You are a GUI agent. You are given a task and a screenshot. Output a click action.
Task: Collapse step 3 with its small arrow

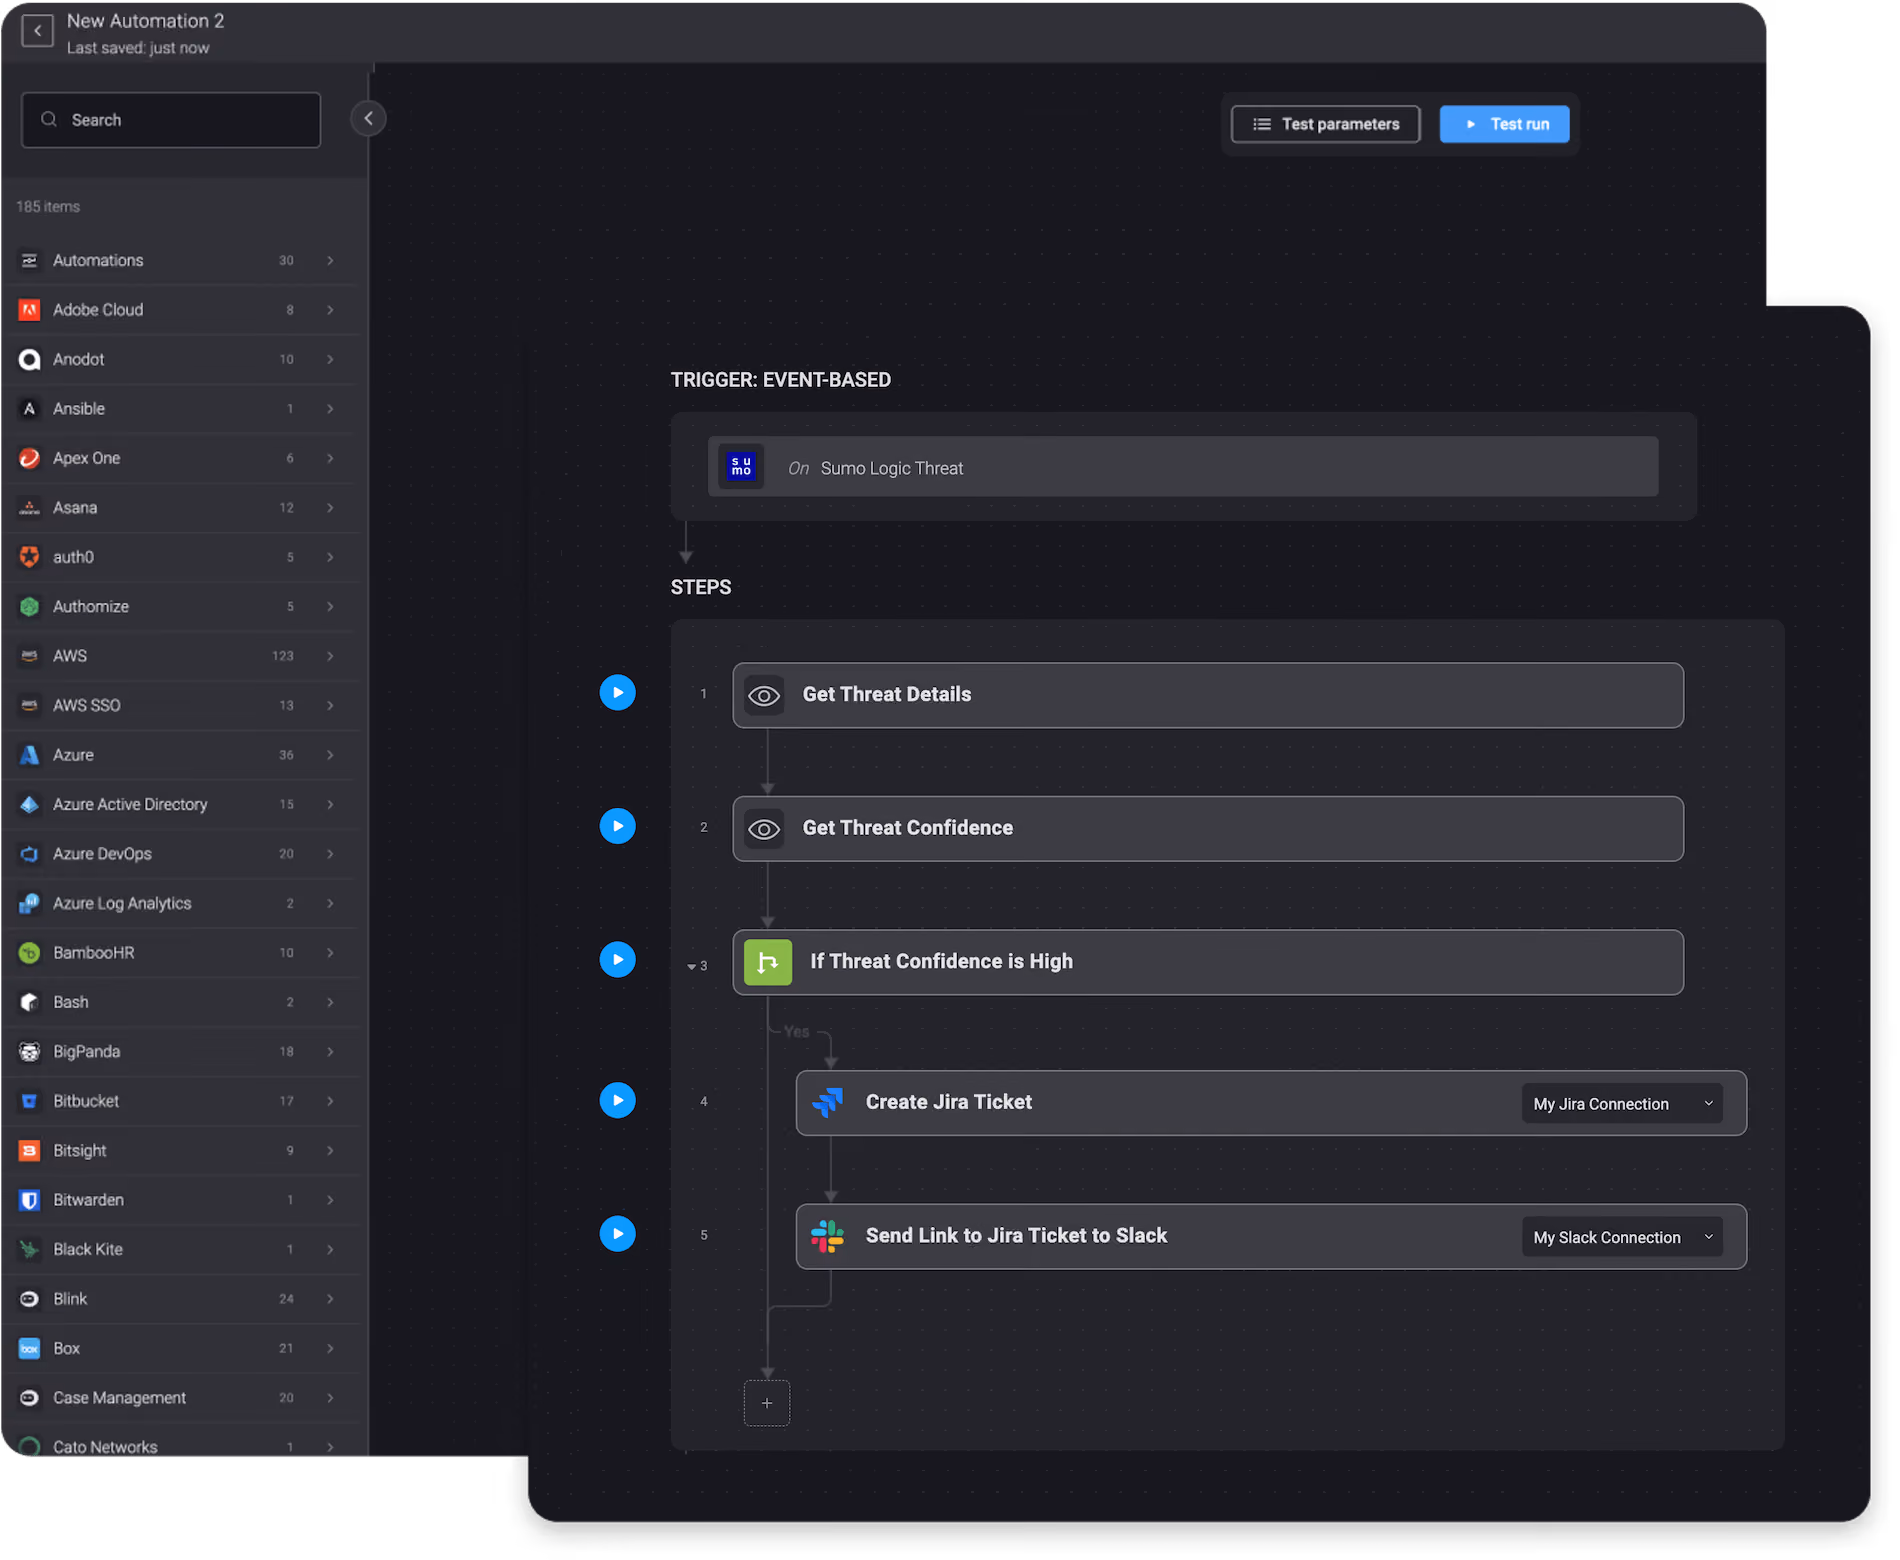pyautogui.click(x=691, y=967)
